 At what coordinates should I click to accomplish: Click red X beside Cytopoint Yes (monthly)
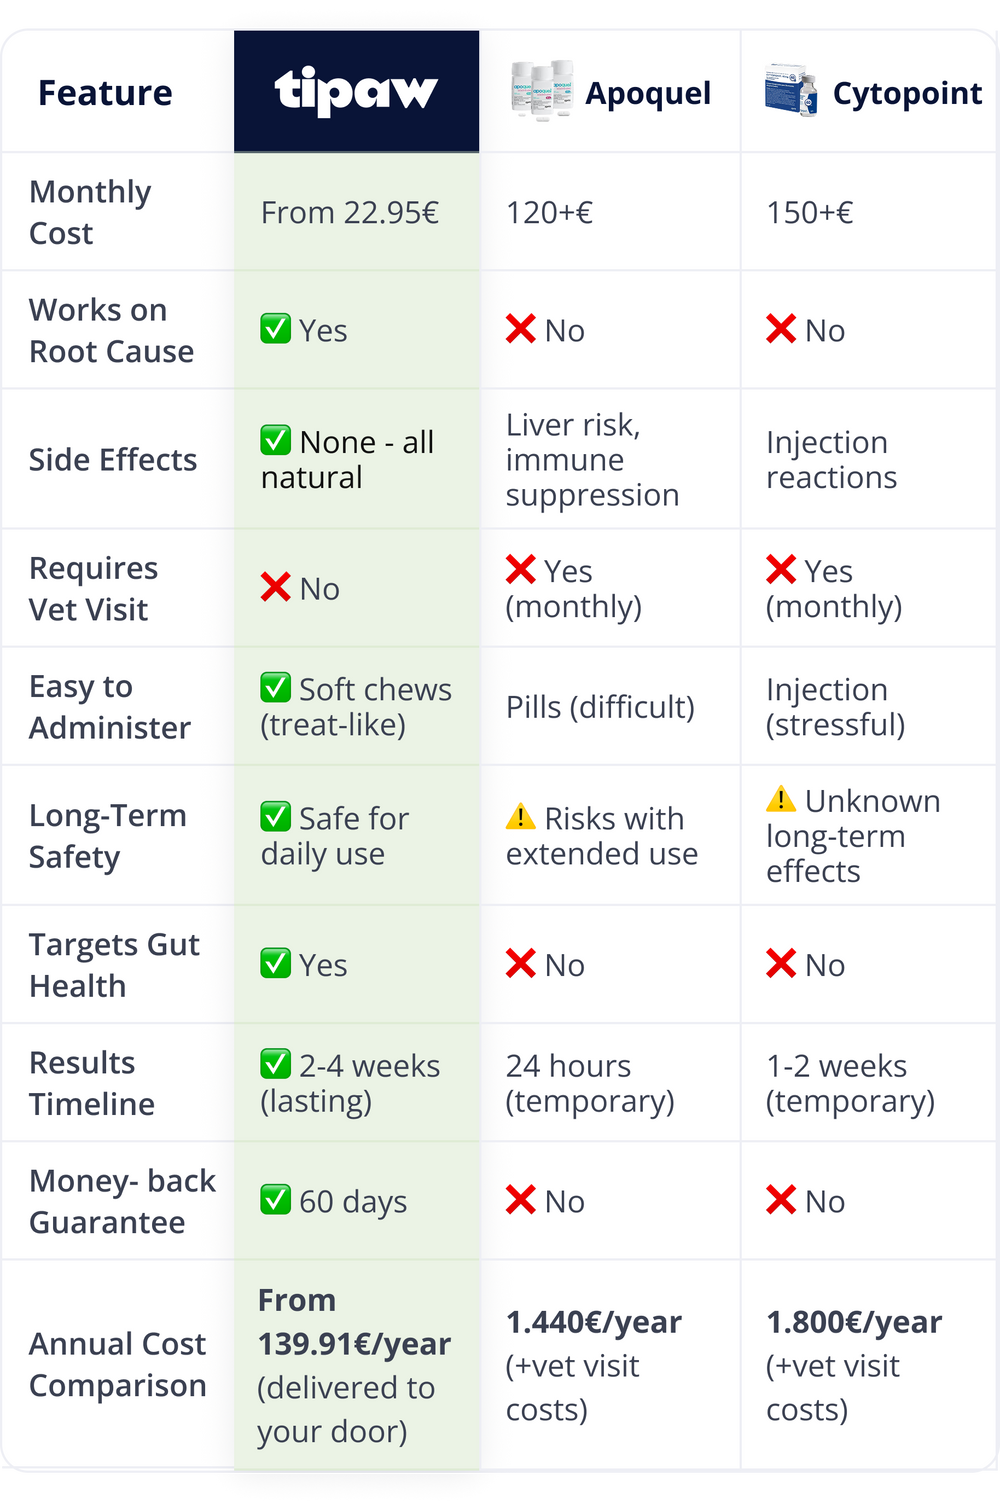point(780,570)
